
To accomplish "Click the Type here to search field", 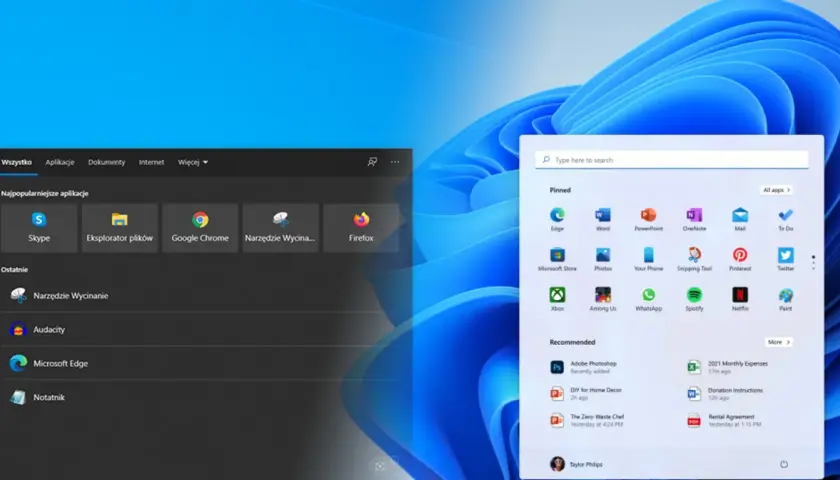I will (672, 160).
